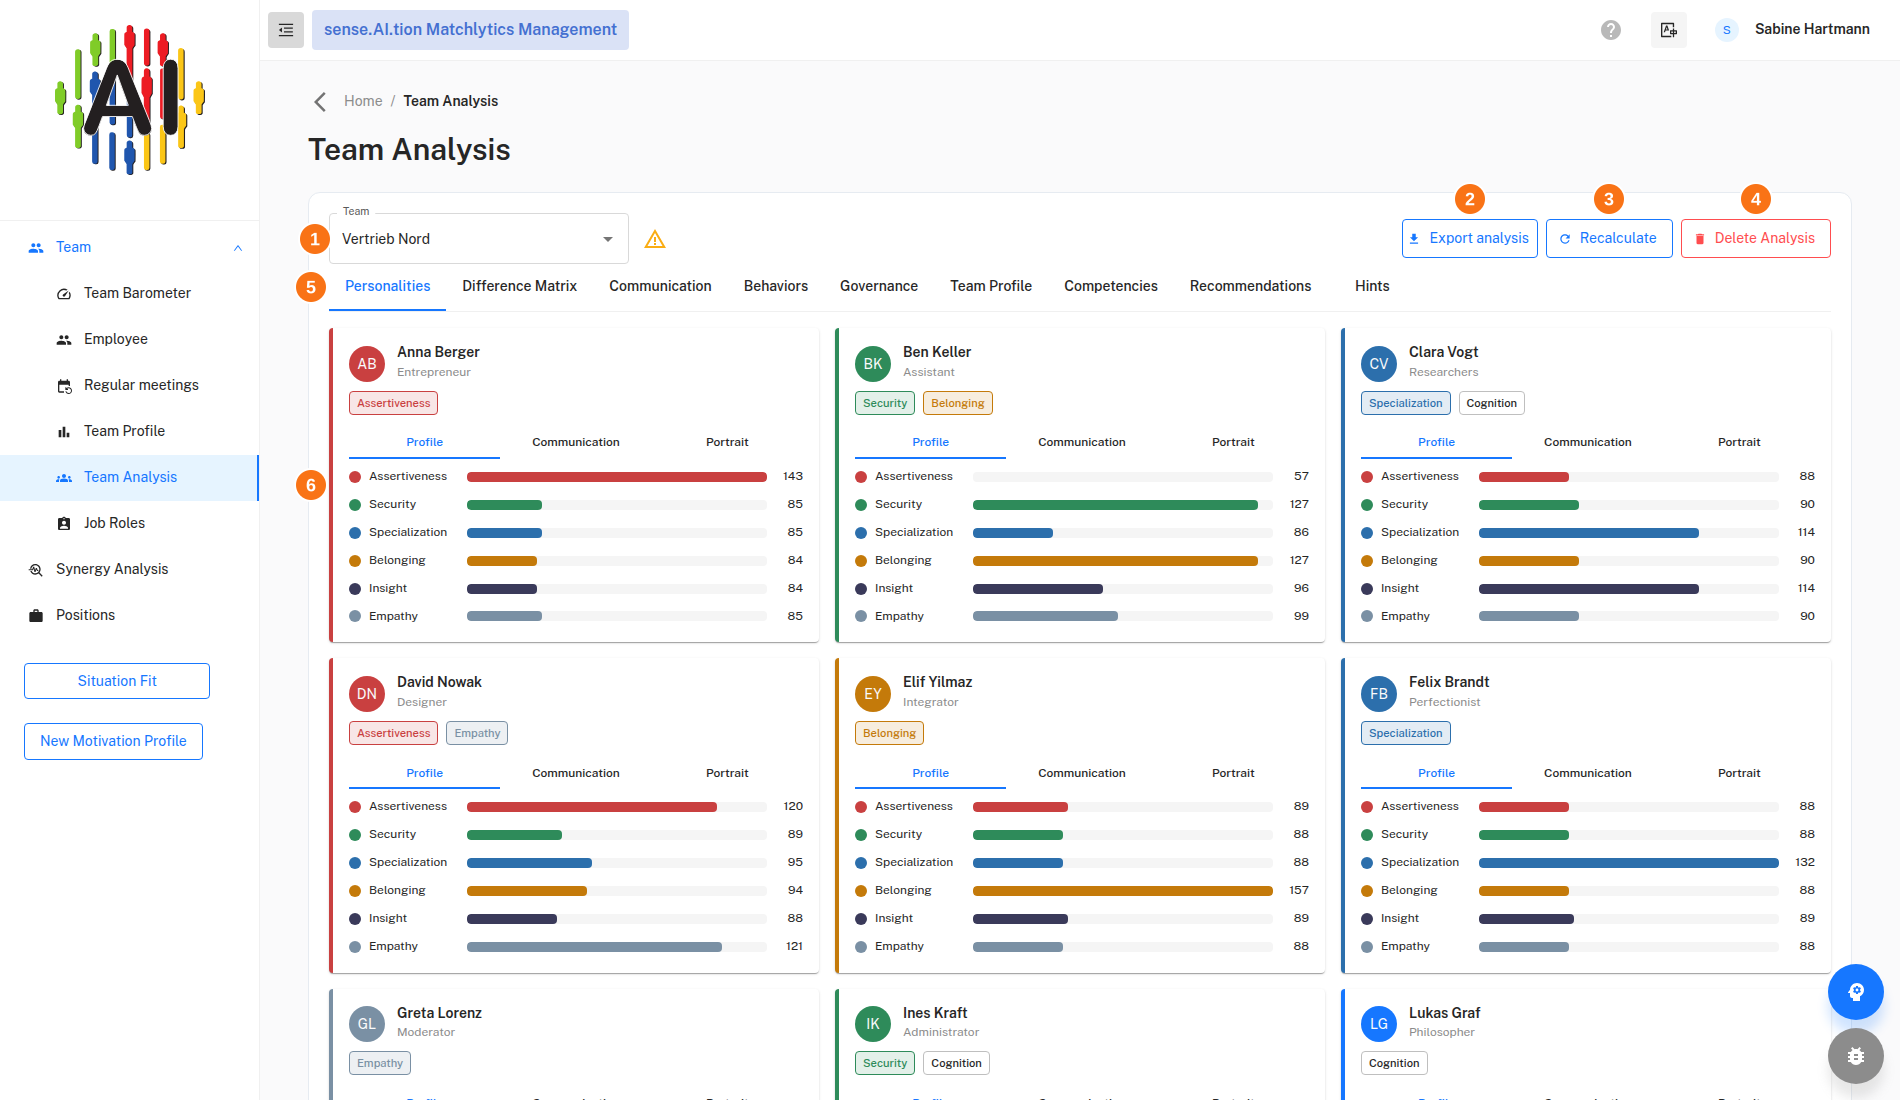Toggle the sidebar menu collapse icon

click(286, 30)
